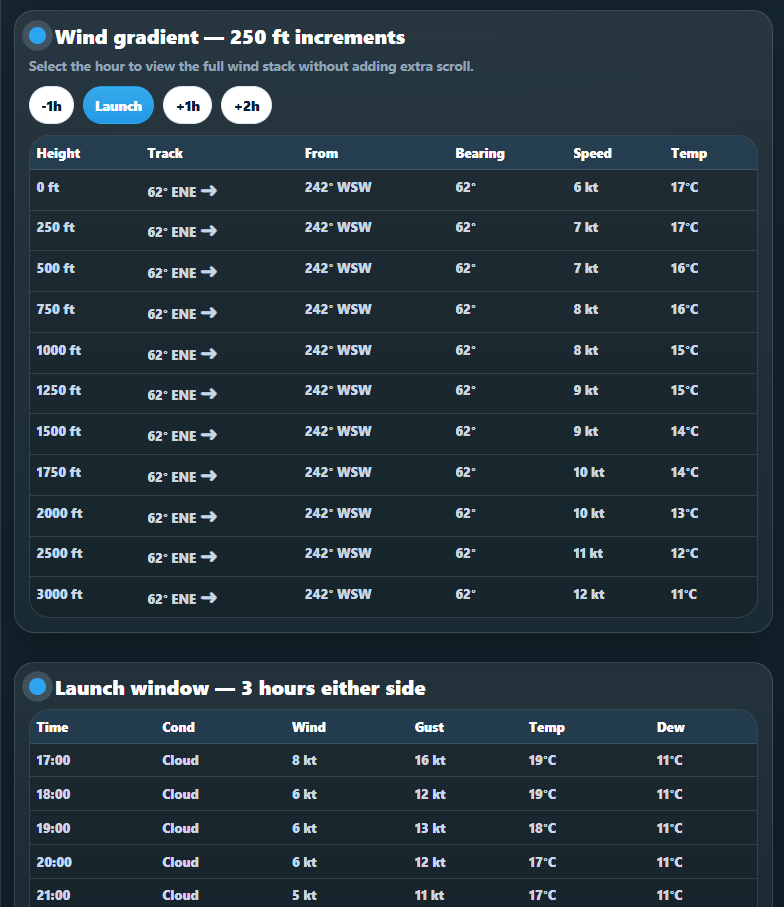Screen dimensions: 784x907
Task: Switch to the +2h wind stack
Action: (x=246, y=105)
